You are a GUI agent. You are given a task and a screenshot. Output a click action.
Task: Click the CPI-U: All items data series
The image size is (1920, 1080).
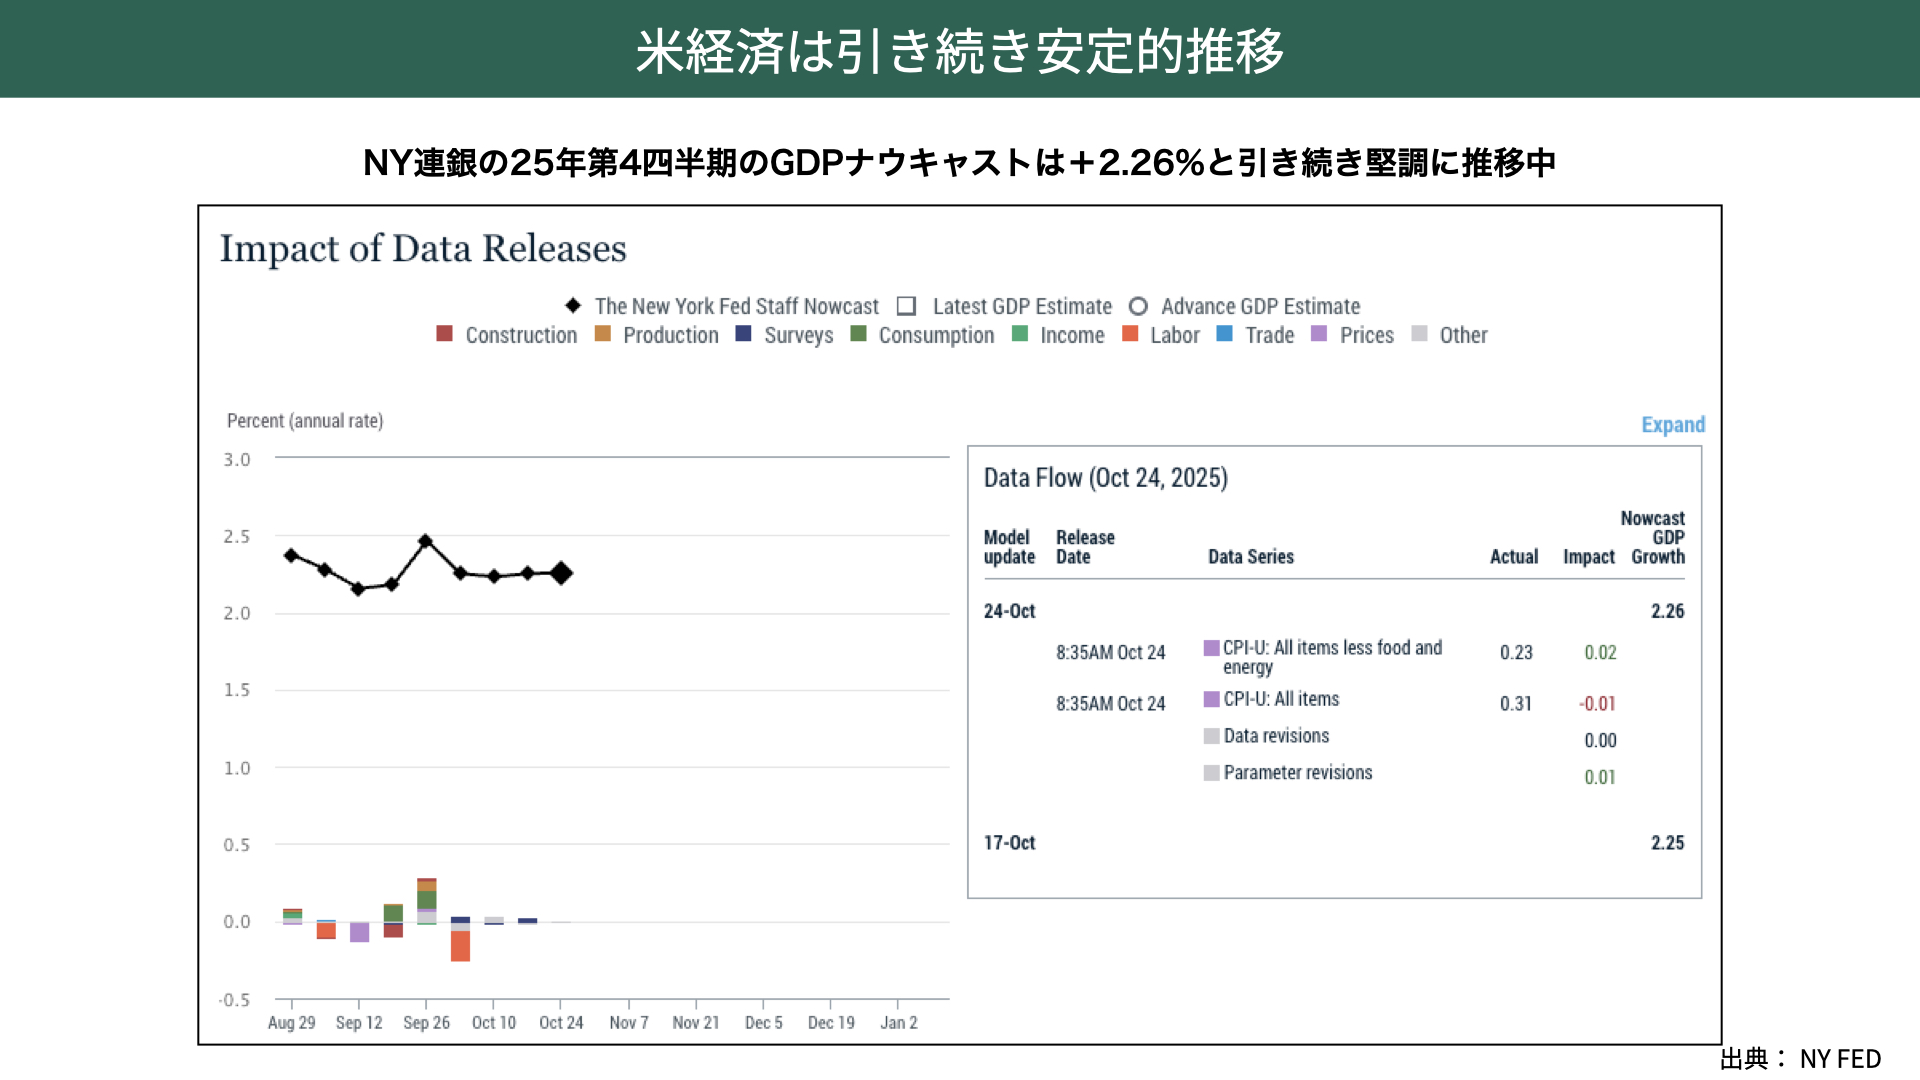pyautogui.click(x=1280, y=699)
